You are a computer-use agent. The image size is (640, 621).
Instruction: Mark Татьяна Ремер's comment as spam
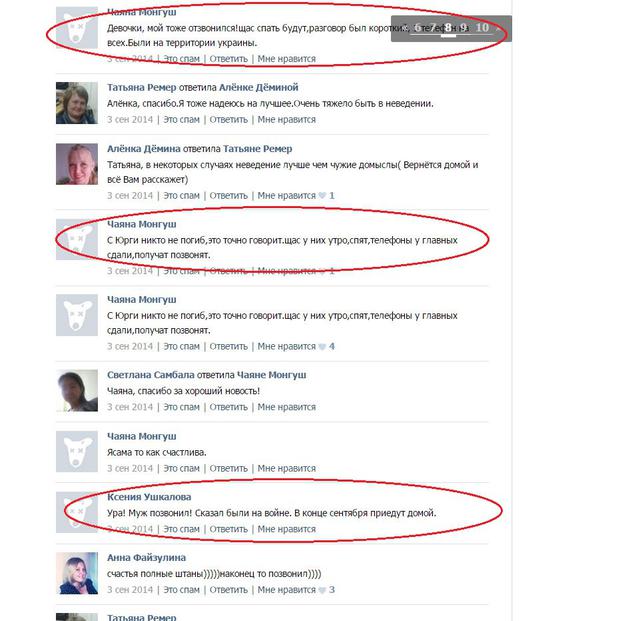coord(182,120)
